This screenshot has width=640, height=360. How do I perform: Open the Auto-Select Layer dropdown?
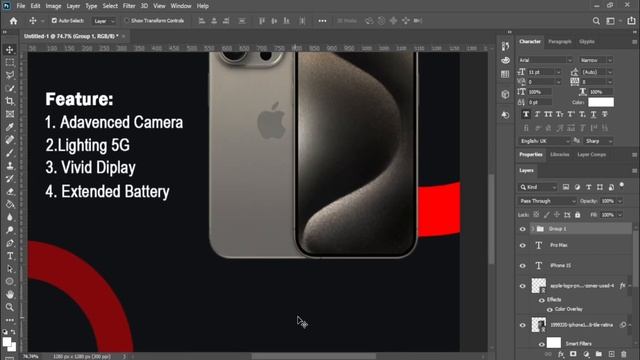[x=104, y=21]
